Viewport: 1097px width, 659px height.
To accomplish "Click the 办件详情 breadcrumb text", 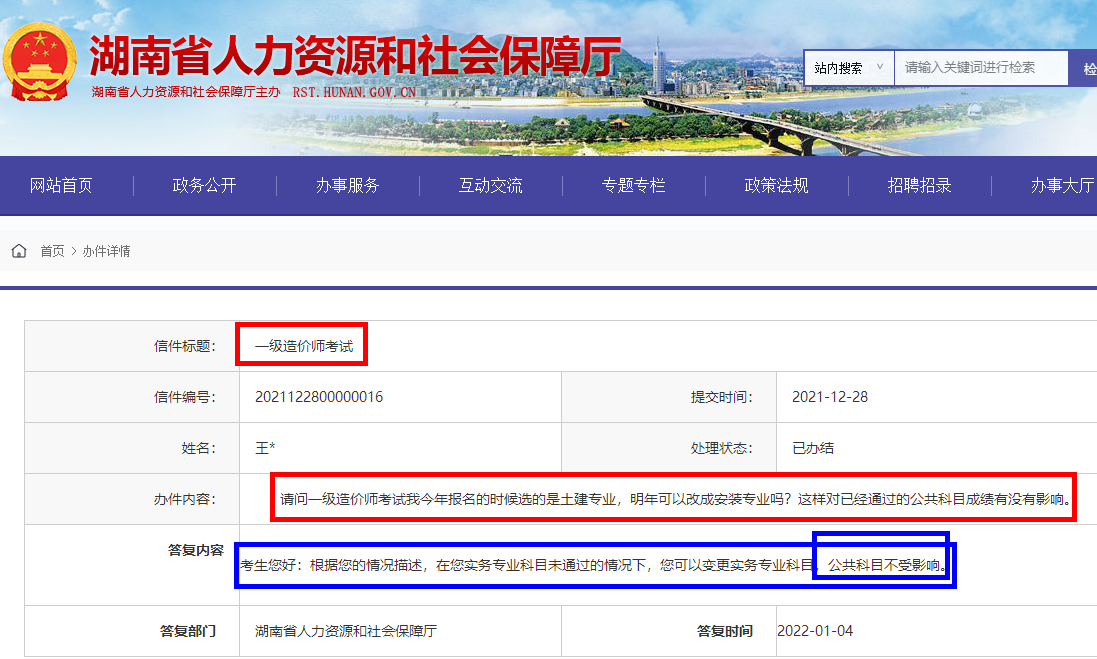I will tap(106, 251).
